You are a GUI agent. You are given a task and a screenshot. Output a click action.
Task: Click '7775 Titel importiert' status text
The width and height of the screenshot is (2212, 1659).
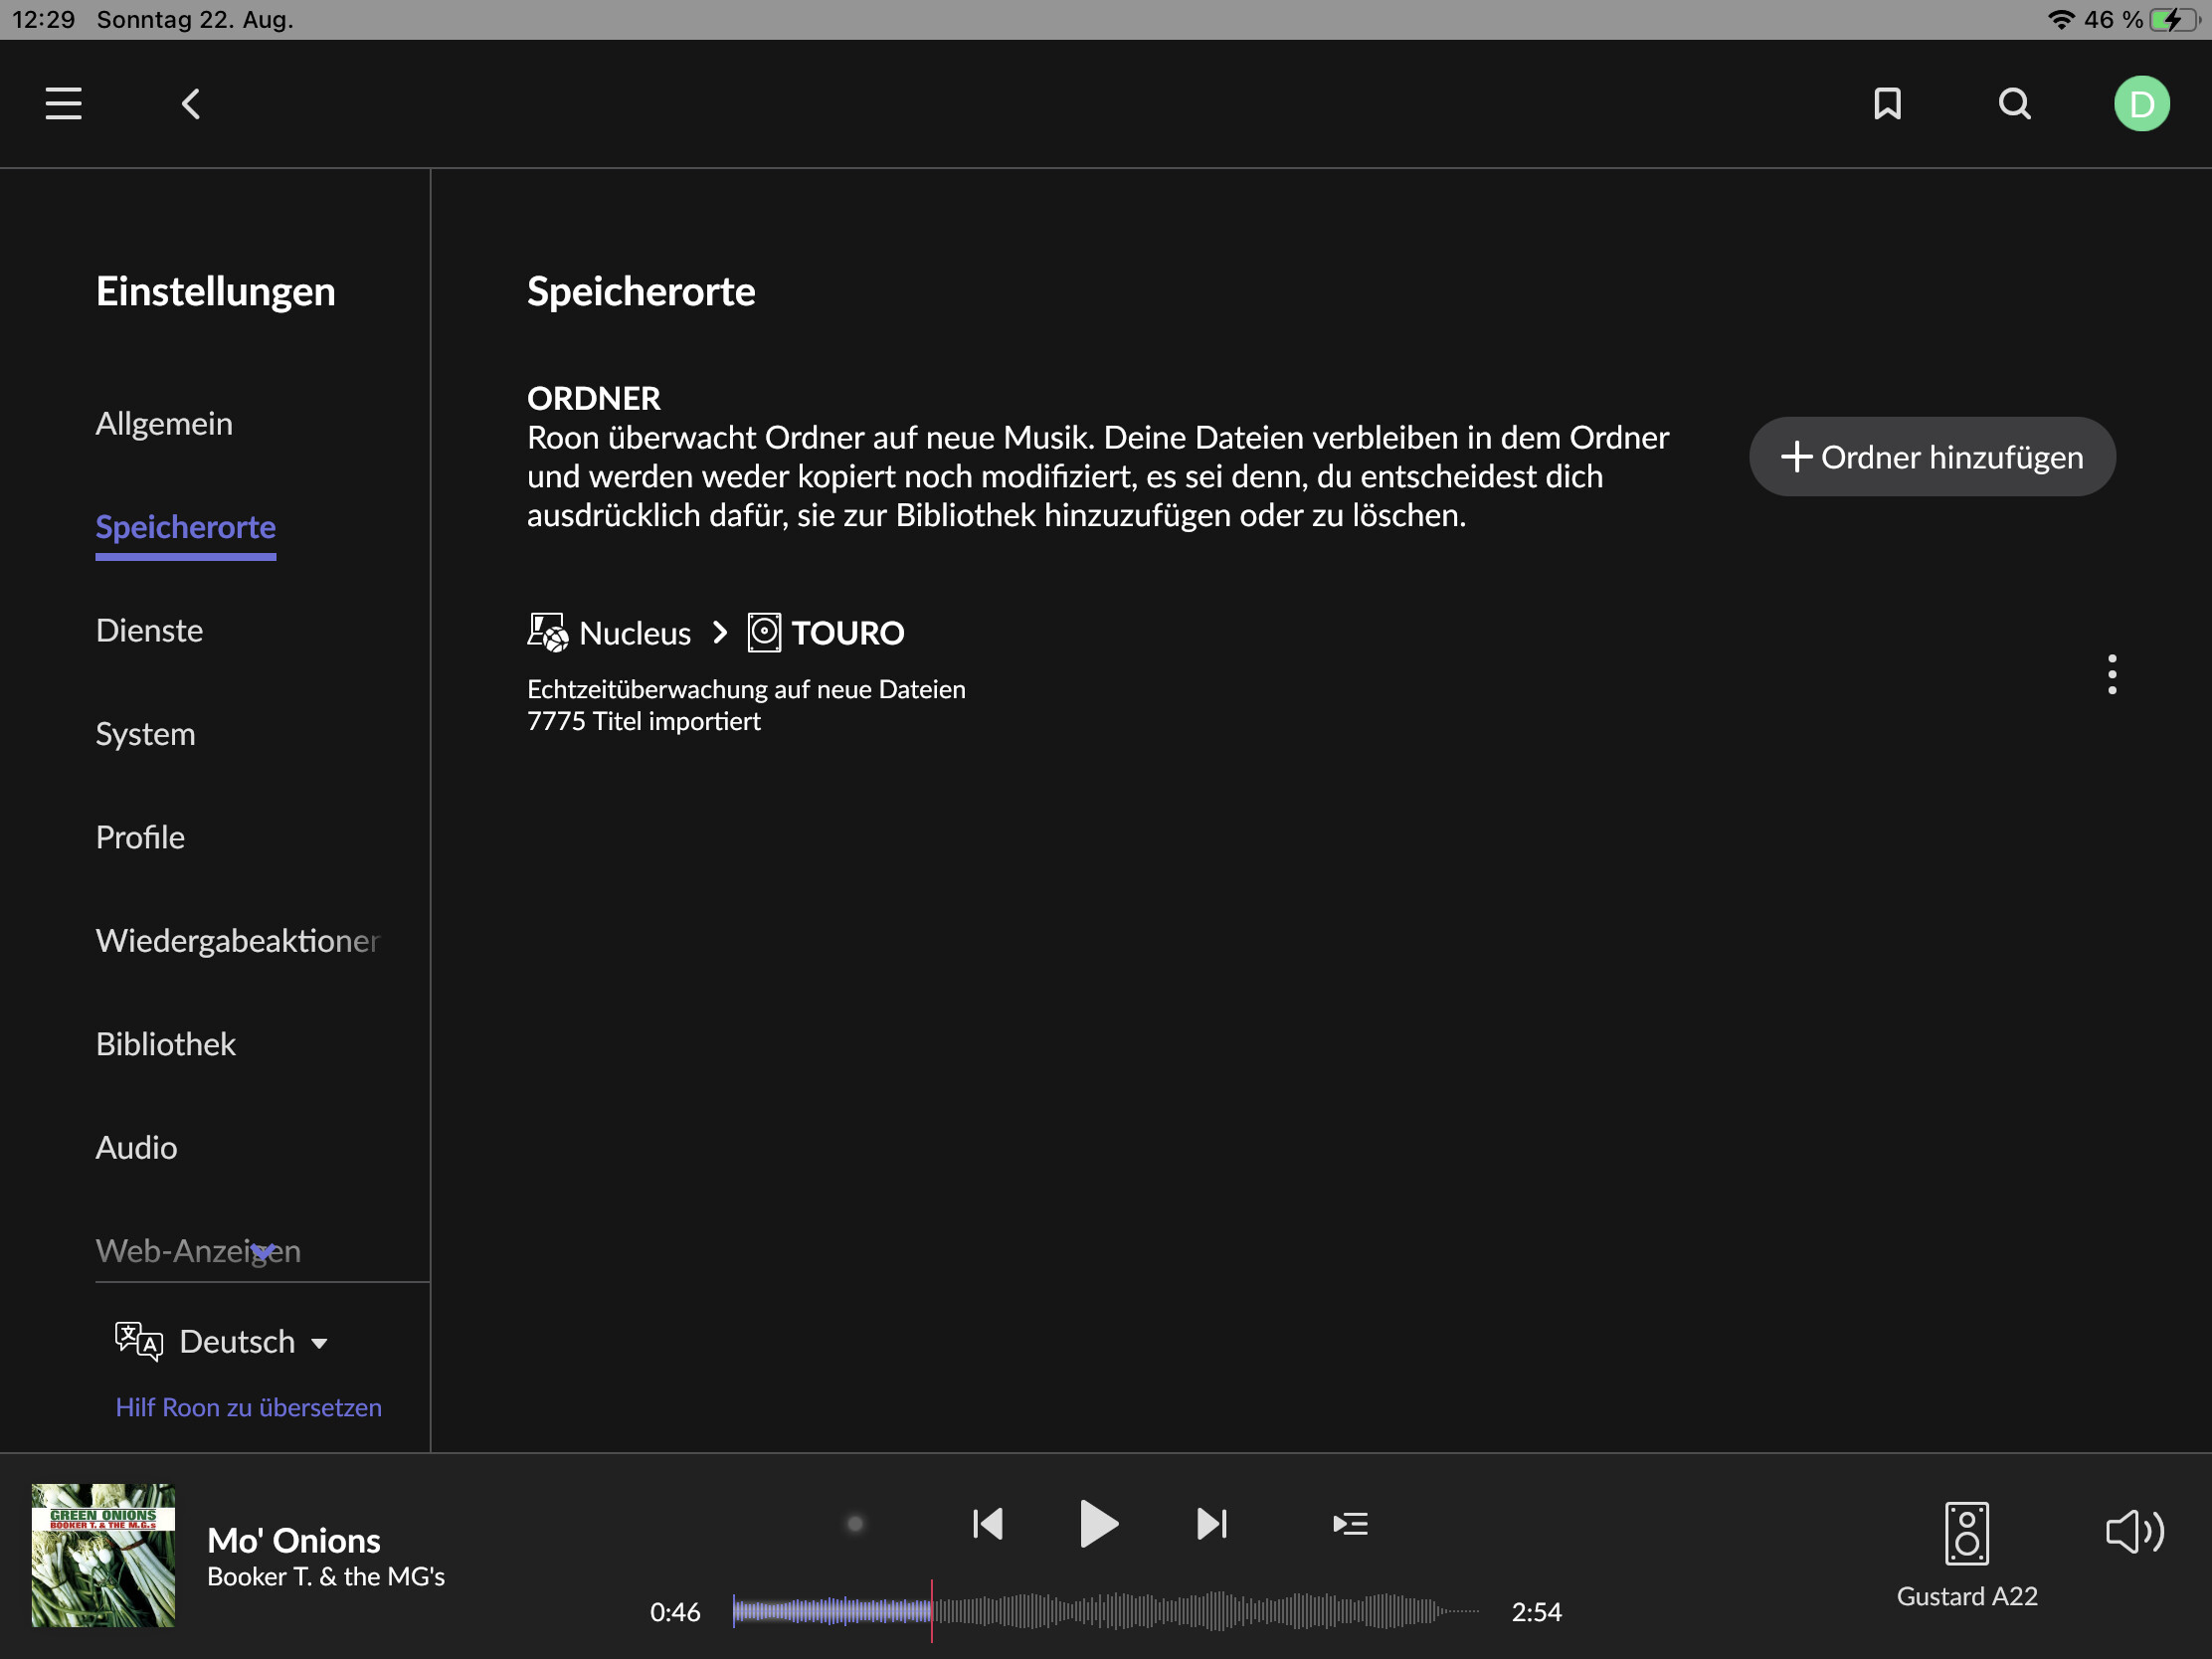click(x=644, y=721)
